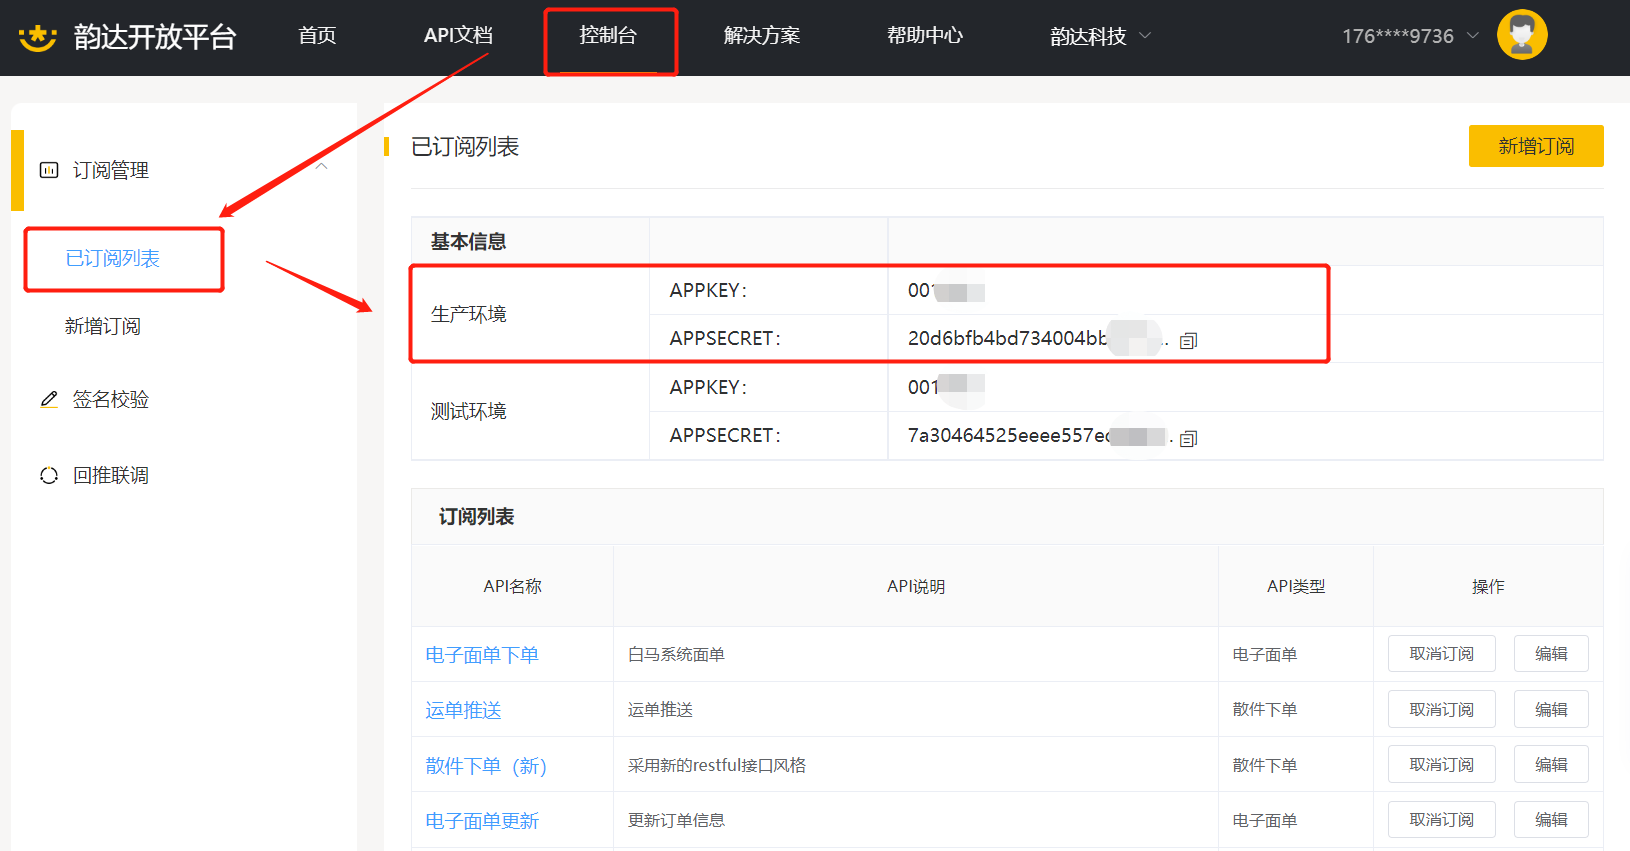Click the 韵达开放平台 title text
The image size is (1630, 851).
pos(155,37)
